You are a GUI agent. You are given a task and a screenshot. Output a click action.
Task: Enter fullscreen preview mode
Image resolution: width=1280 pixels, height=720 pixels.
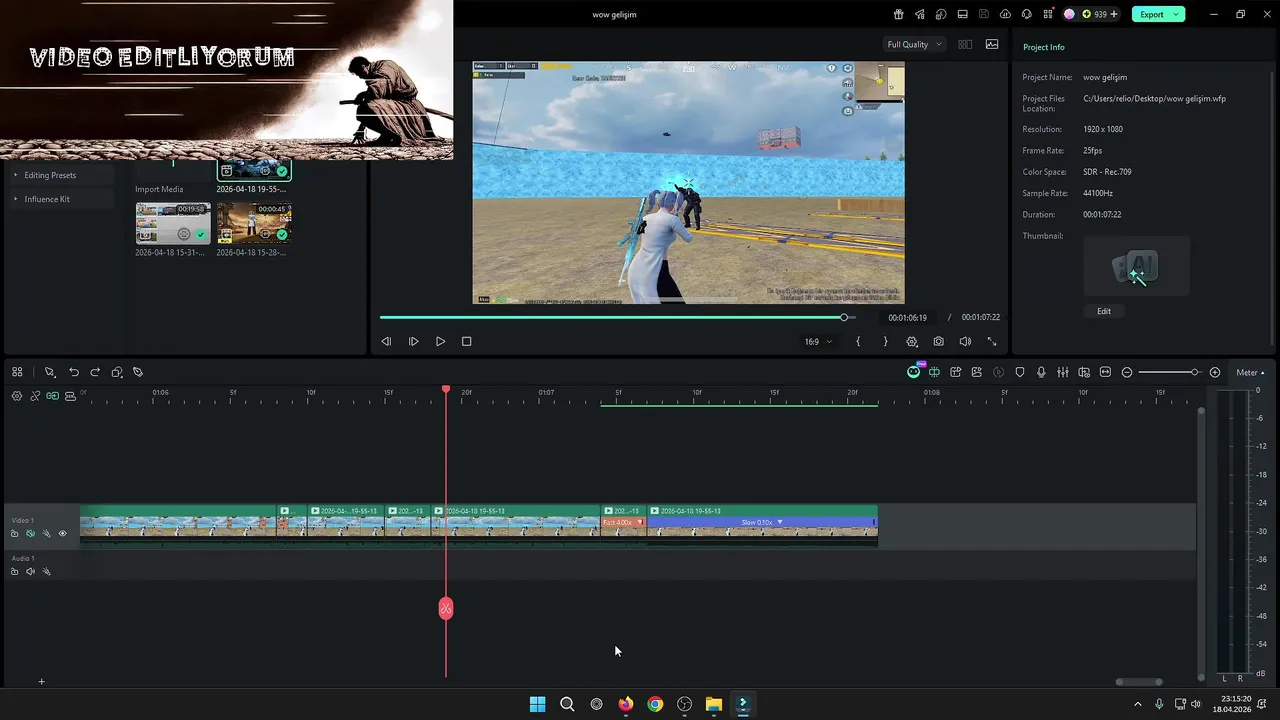[992, 341]
